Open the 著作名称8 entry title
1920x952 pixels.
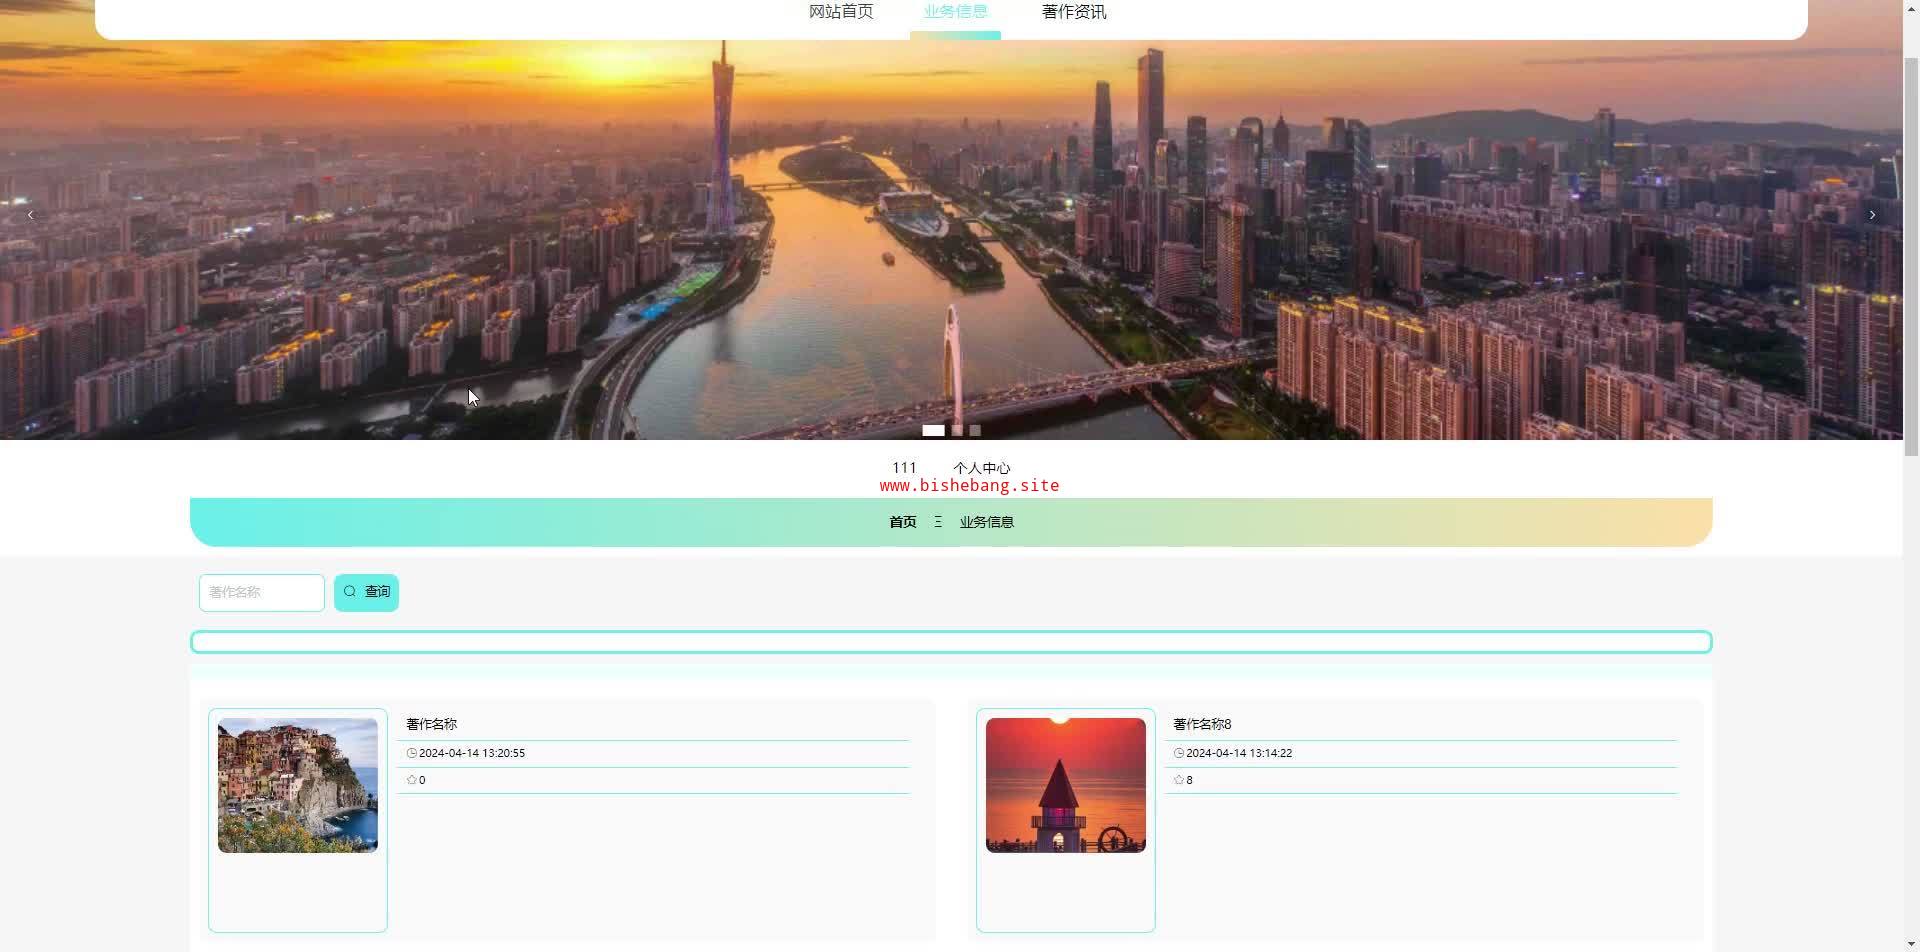[x=1202, y=724]
